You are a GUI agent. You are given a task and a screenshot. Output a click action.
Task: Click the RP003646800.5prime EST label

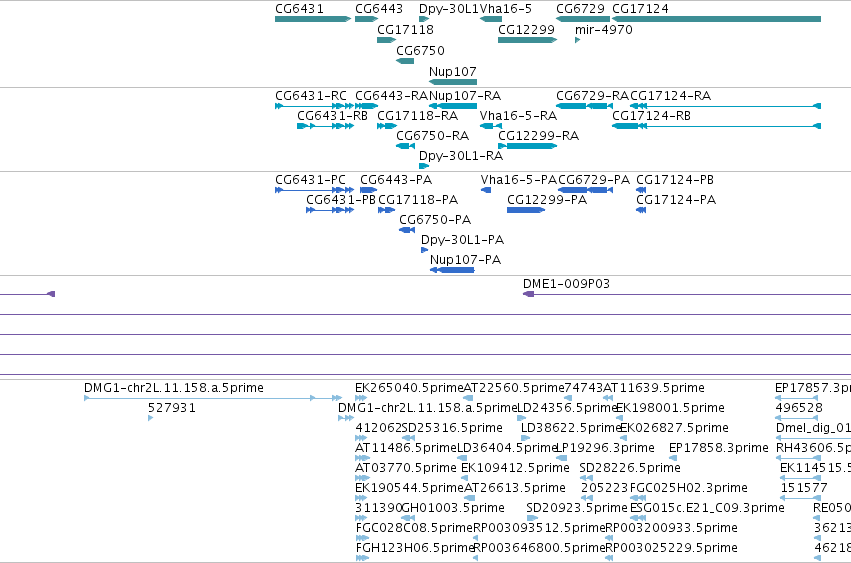click(539, 548)
